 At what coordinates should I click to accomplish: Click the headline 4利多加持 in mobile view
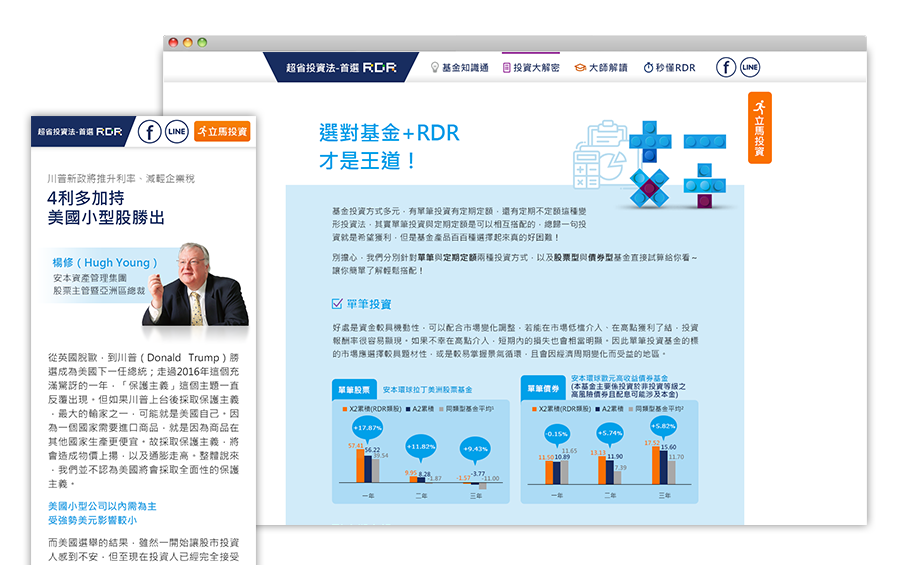(86, 198)
